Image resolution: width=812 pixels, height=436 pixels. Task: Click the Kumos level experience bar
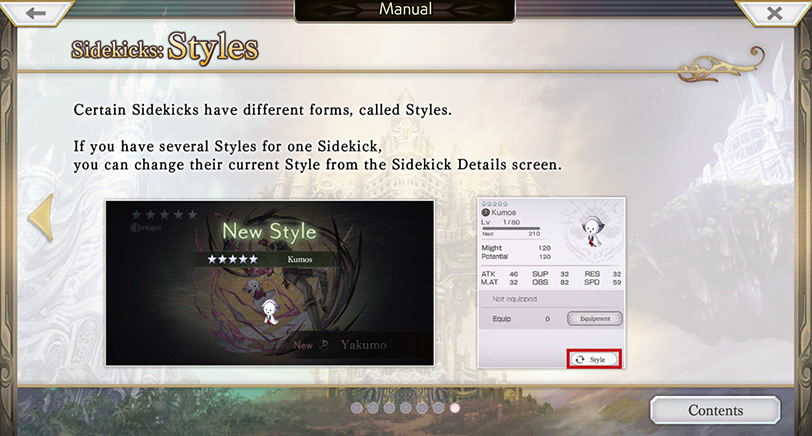point(511,228)
